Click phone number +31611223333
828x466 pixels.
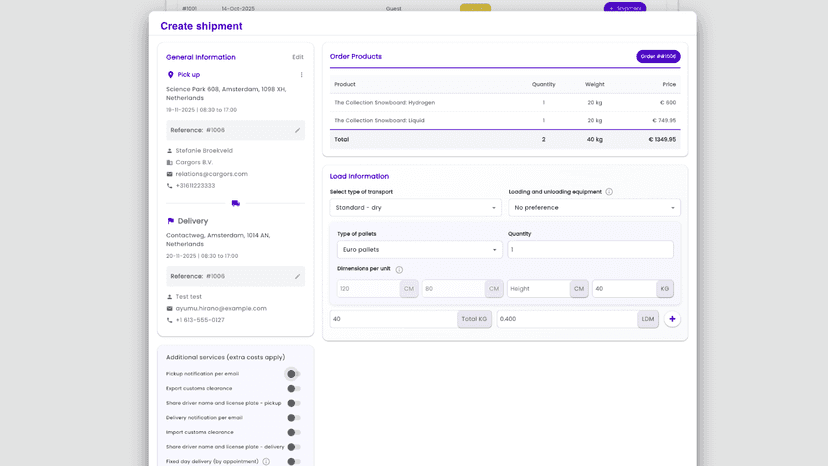coord(195,186)
